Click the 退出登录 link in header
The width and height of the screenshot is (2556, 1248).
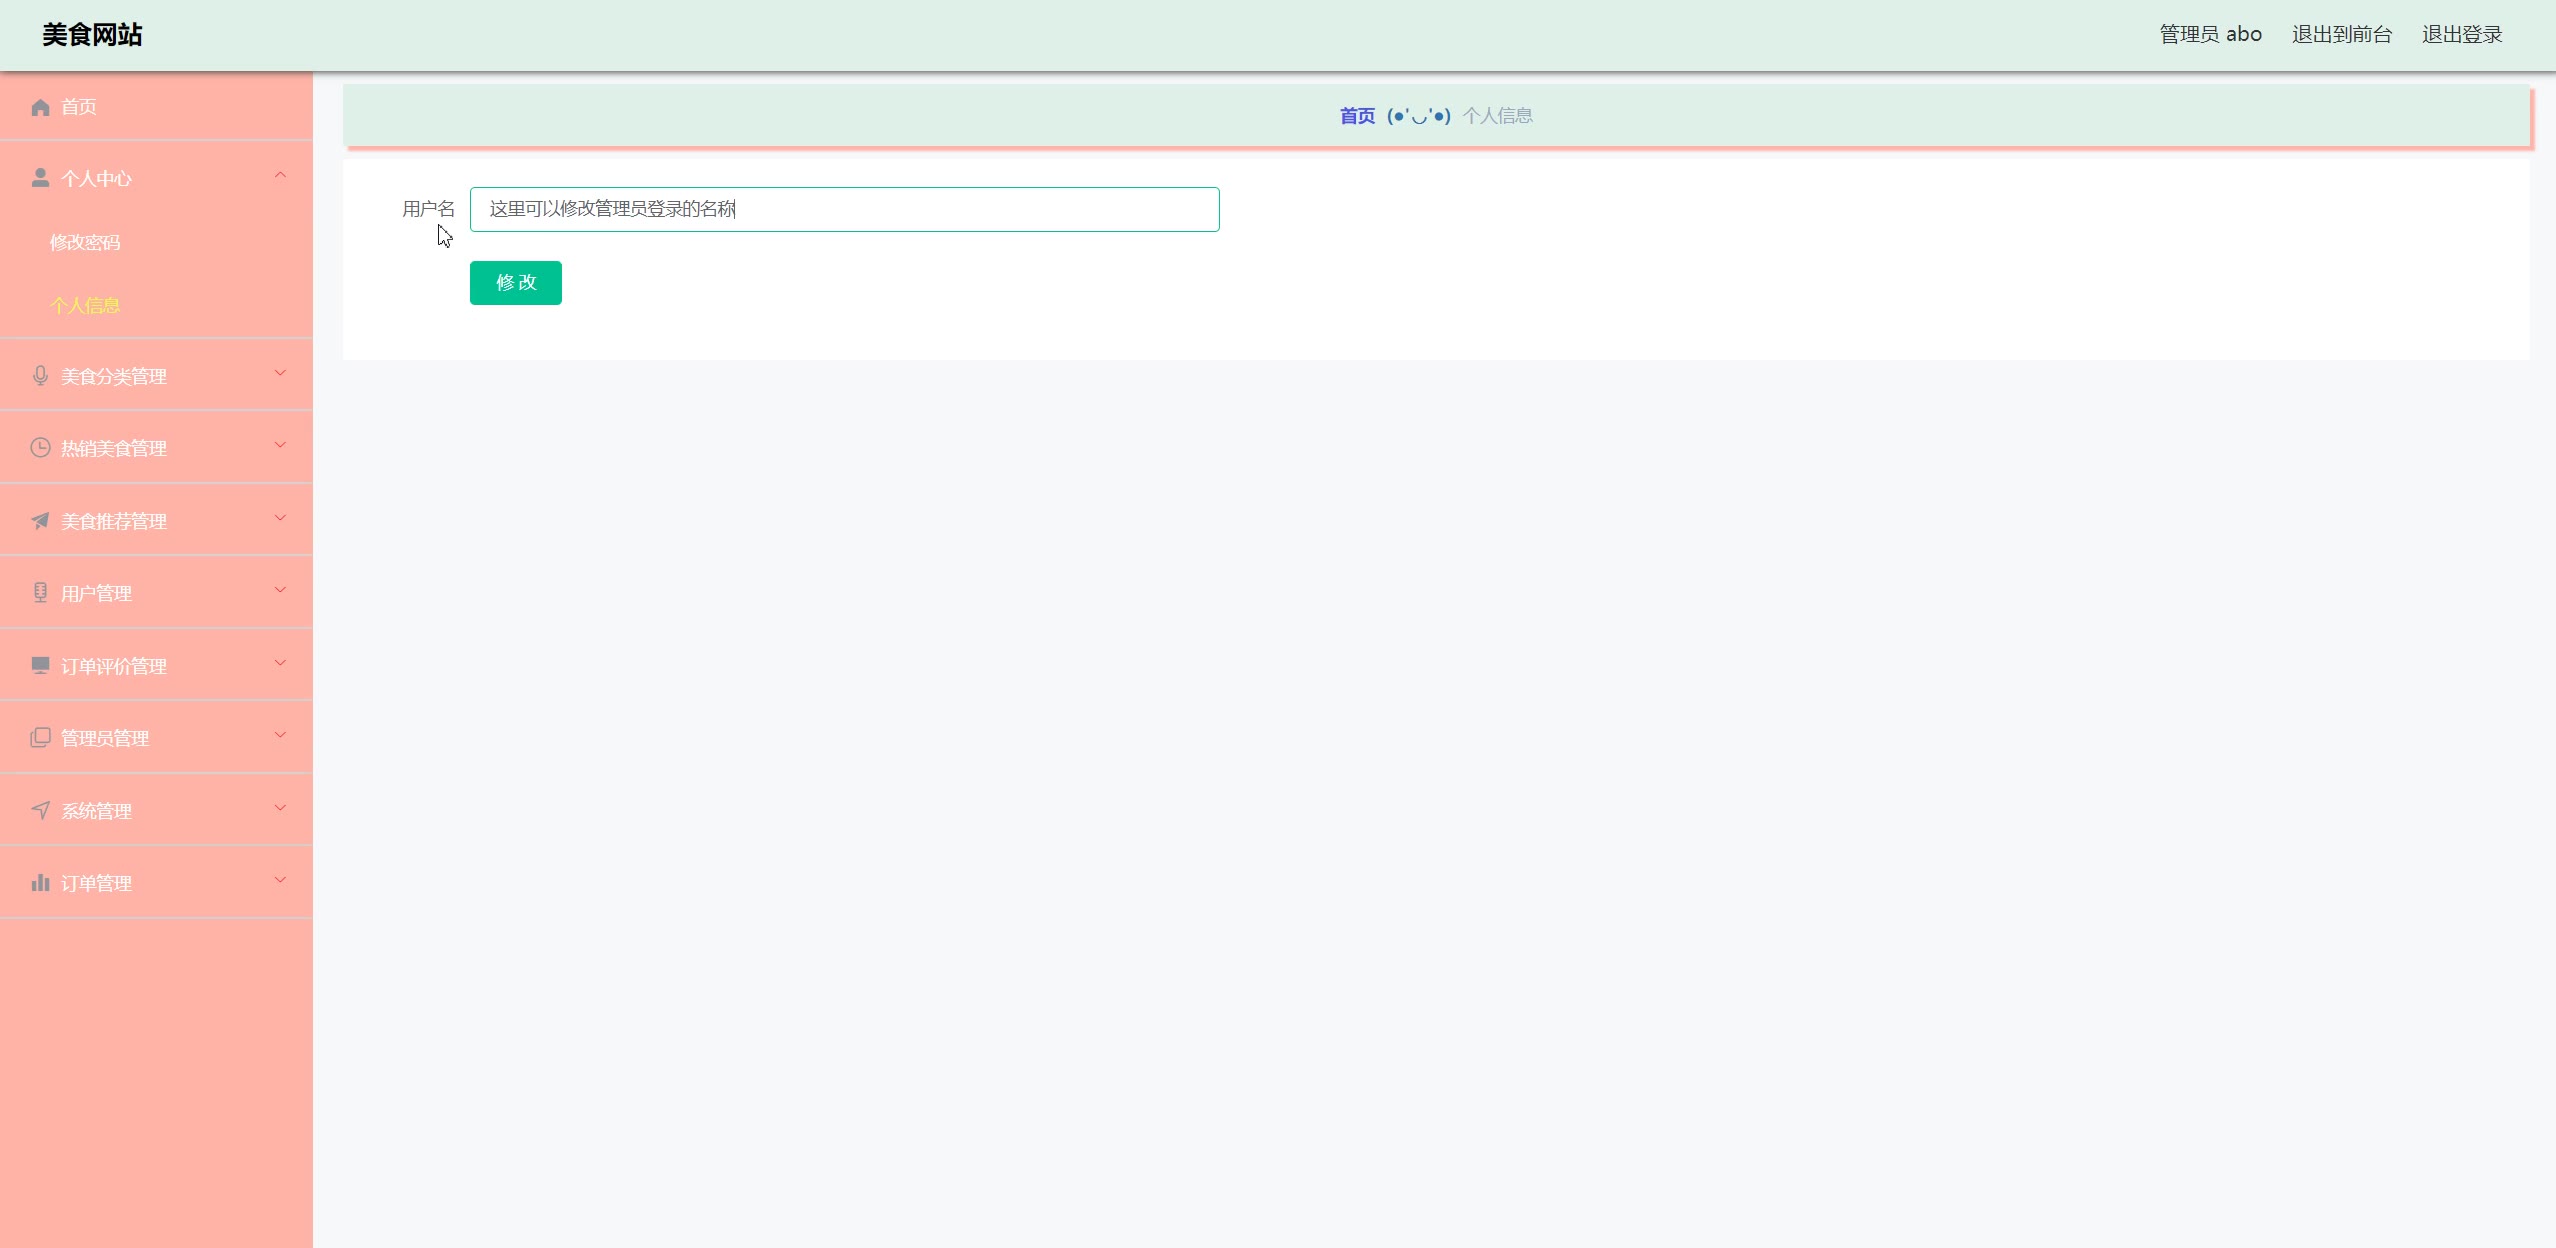tap(2461, 35)
